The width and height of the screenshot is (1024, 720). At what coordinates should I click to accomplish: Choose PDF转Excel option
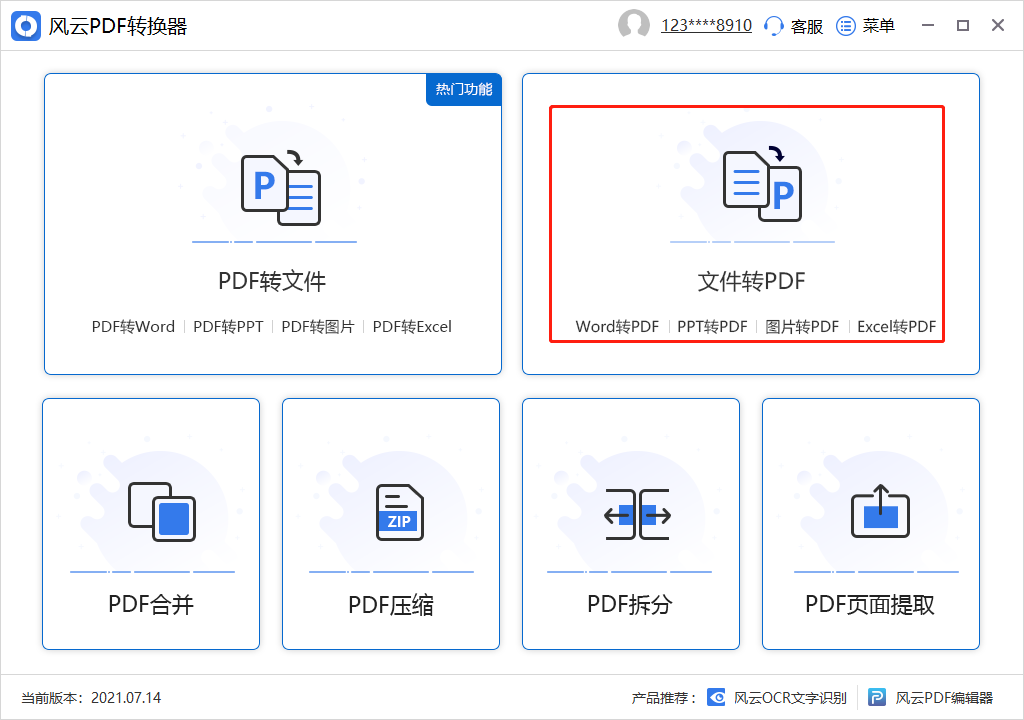[x=412, y=327]
